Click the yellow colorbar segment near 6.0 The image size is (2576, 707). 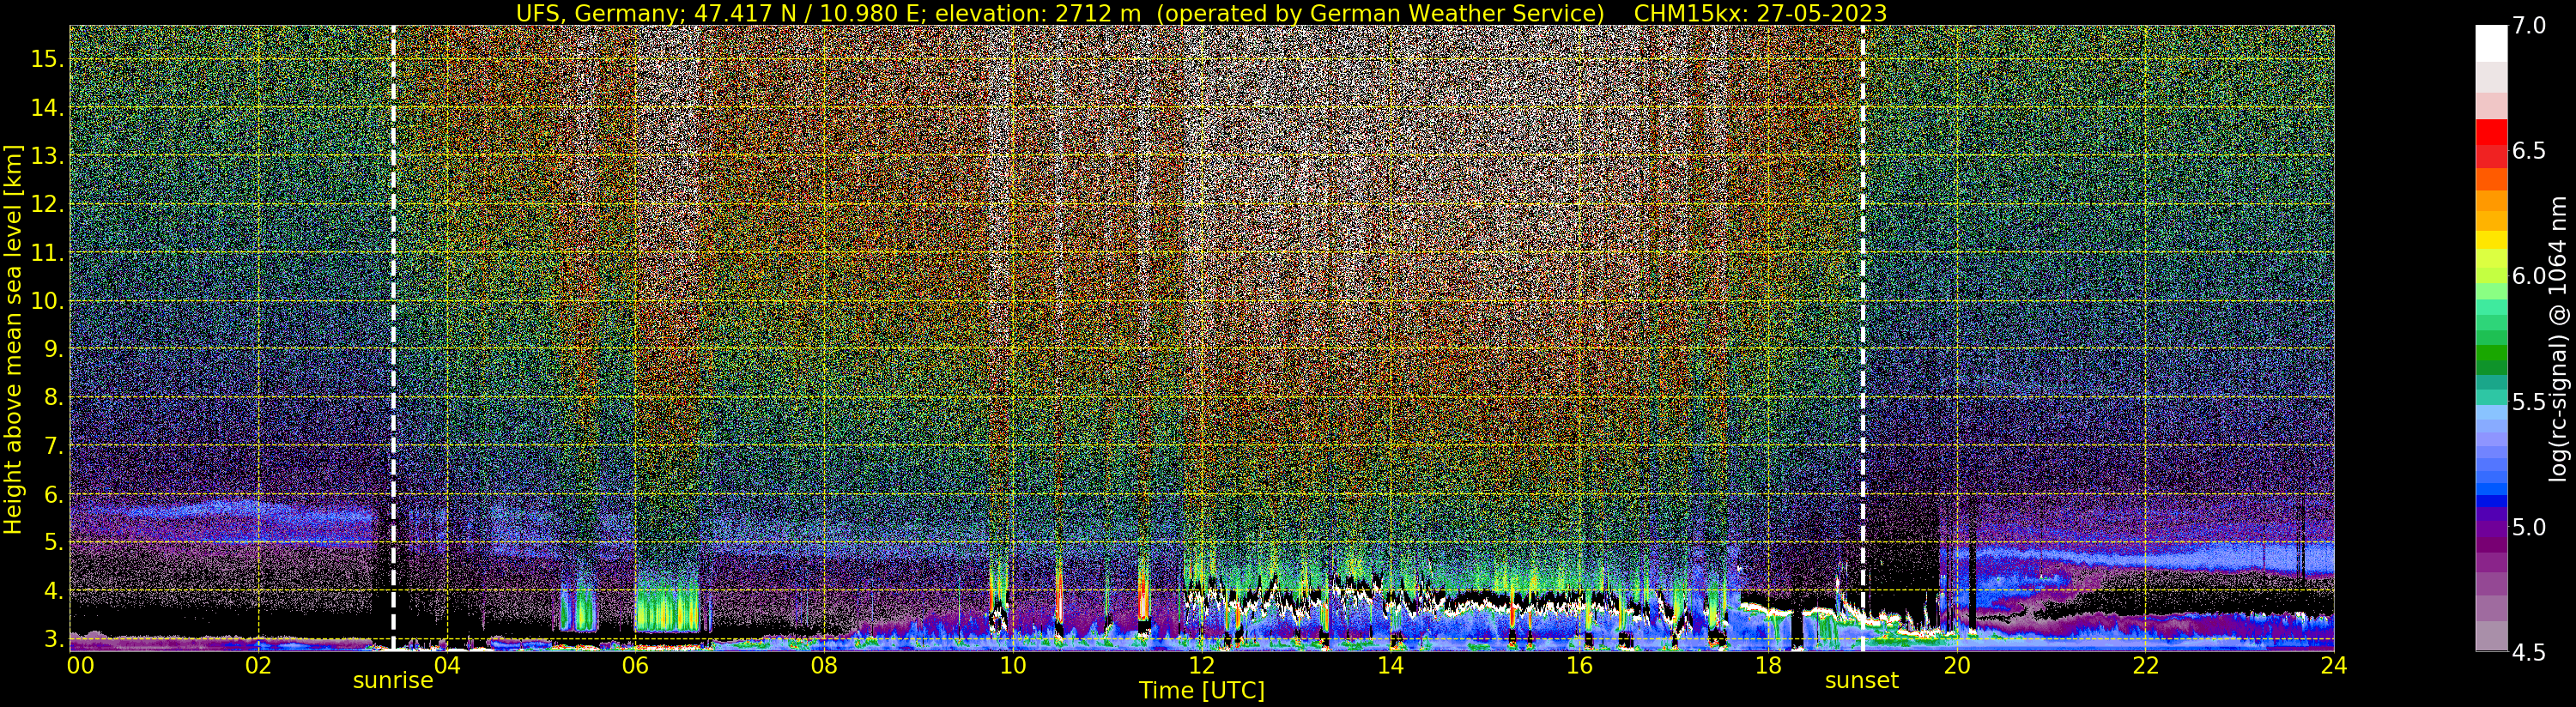point(2491,240)
